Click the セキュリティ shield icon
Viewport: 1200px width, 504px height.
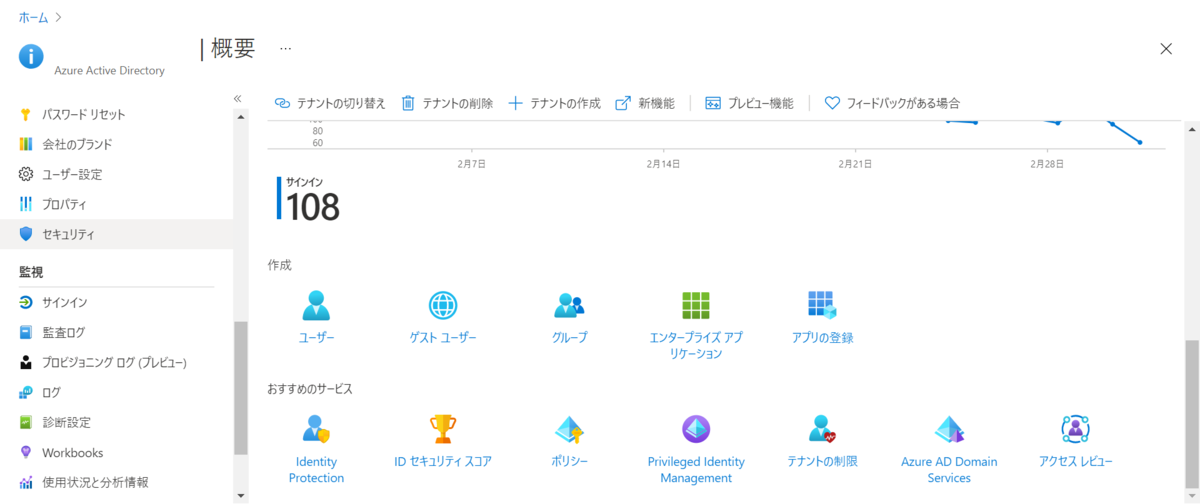26,234
